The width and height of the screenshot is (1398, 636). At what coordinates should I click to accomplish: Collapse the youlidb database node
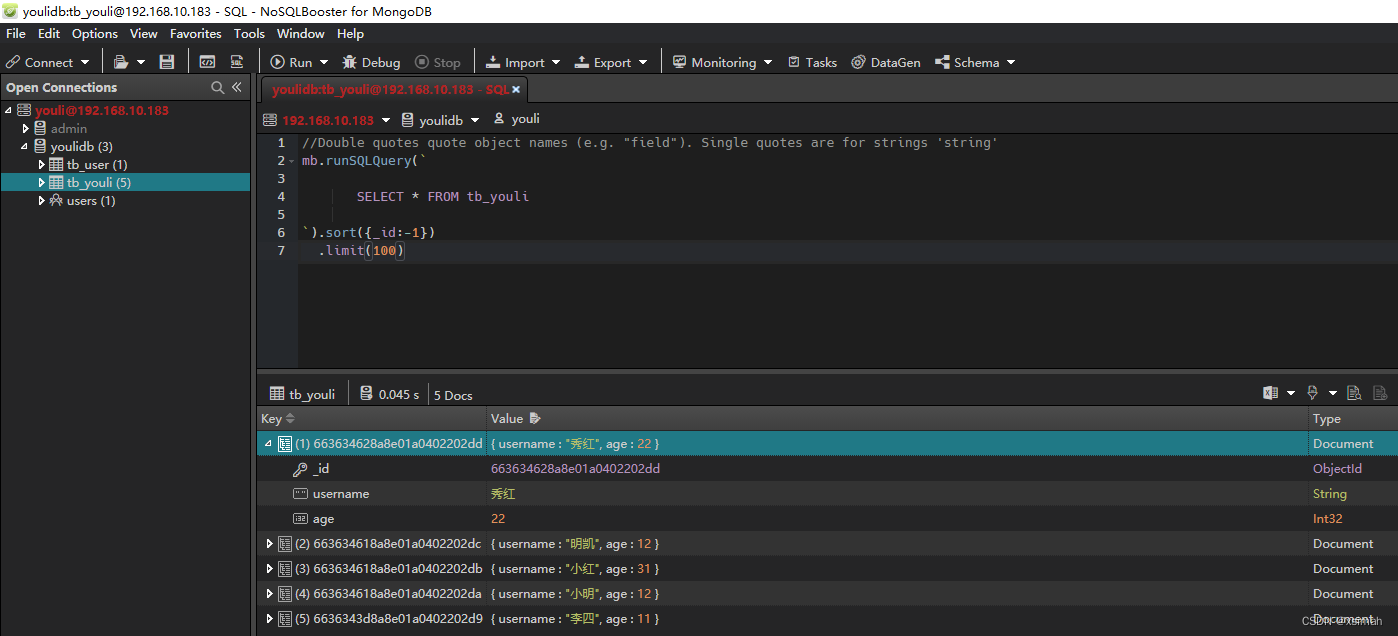[25, 146]
